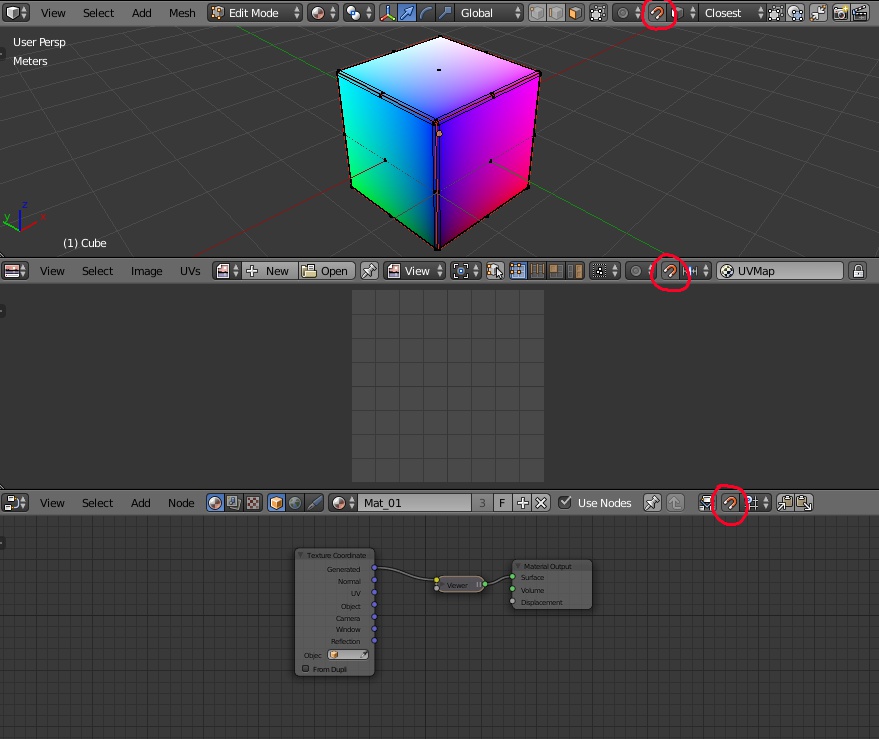Open the Global transform orientation dropdown

coord(490,13)
